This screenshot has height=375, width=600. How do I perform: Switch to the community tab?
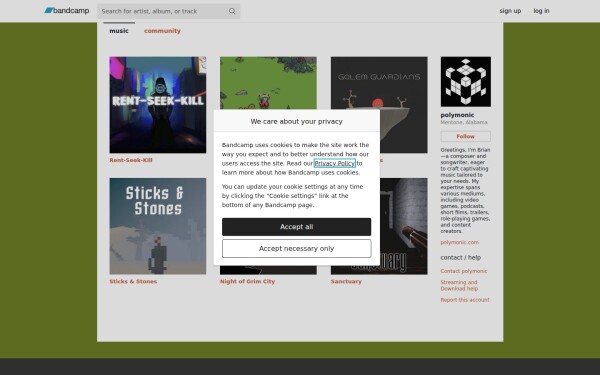point(162,31)
